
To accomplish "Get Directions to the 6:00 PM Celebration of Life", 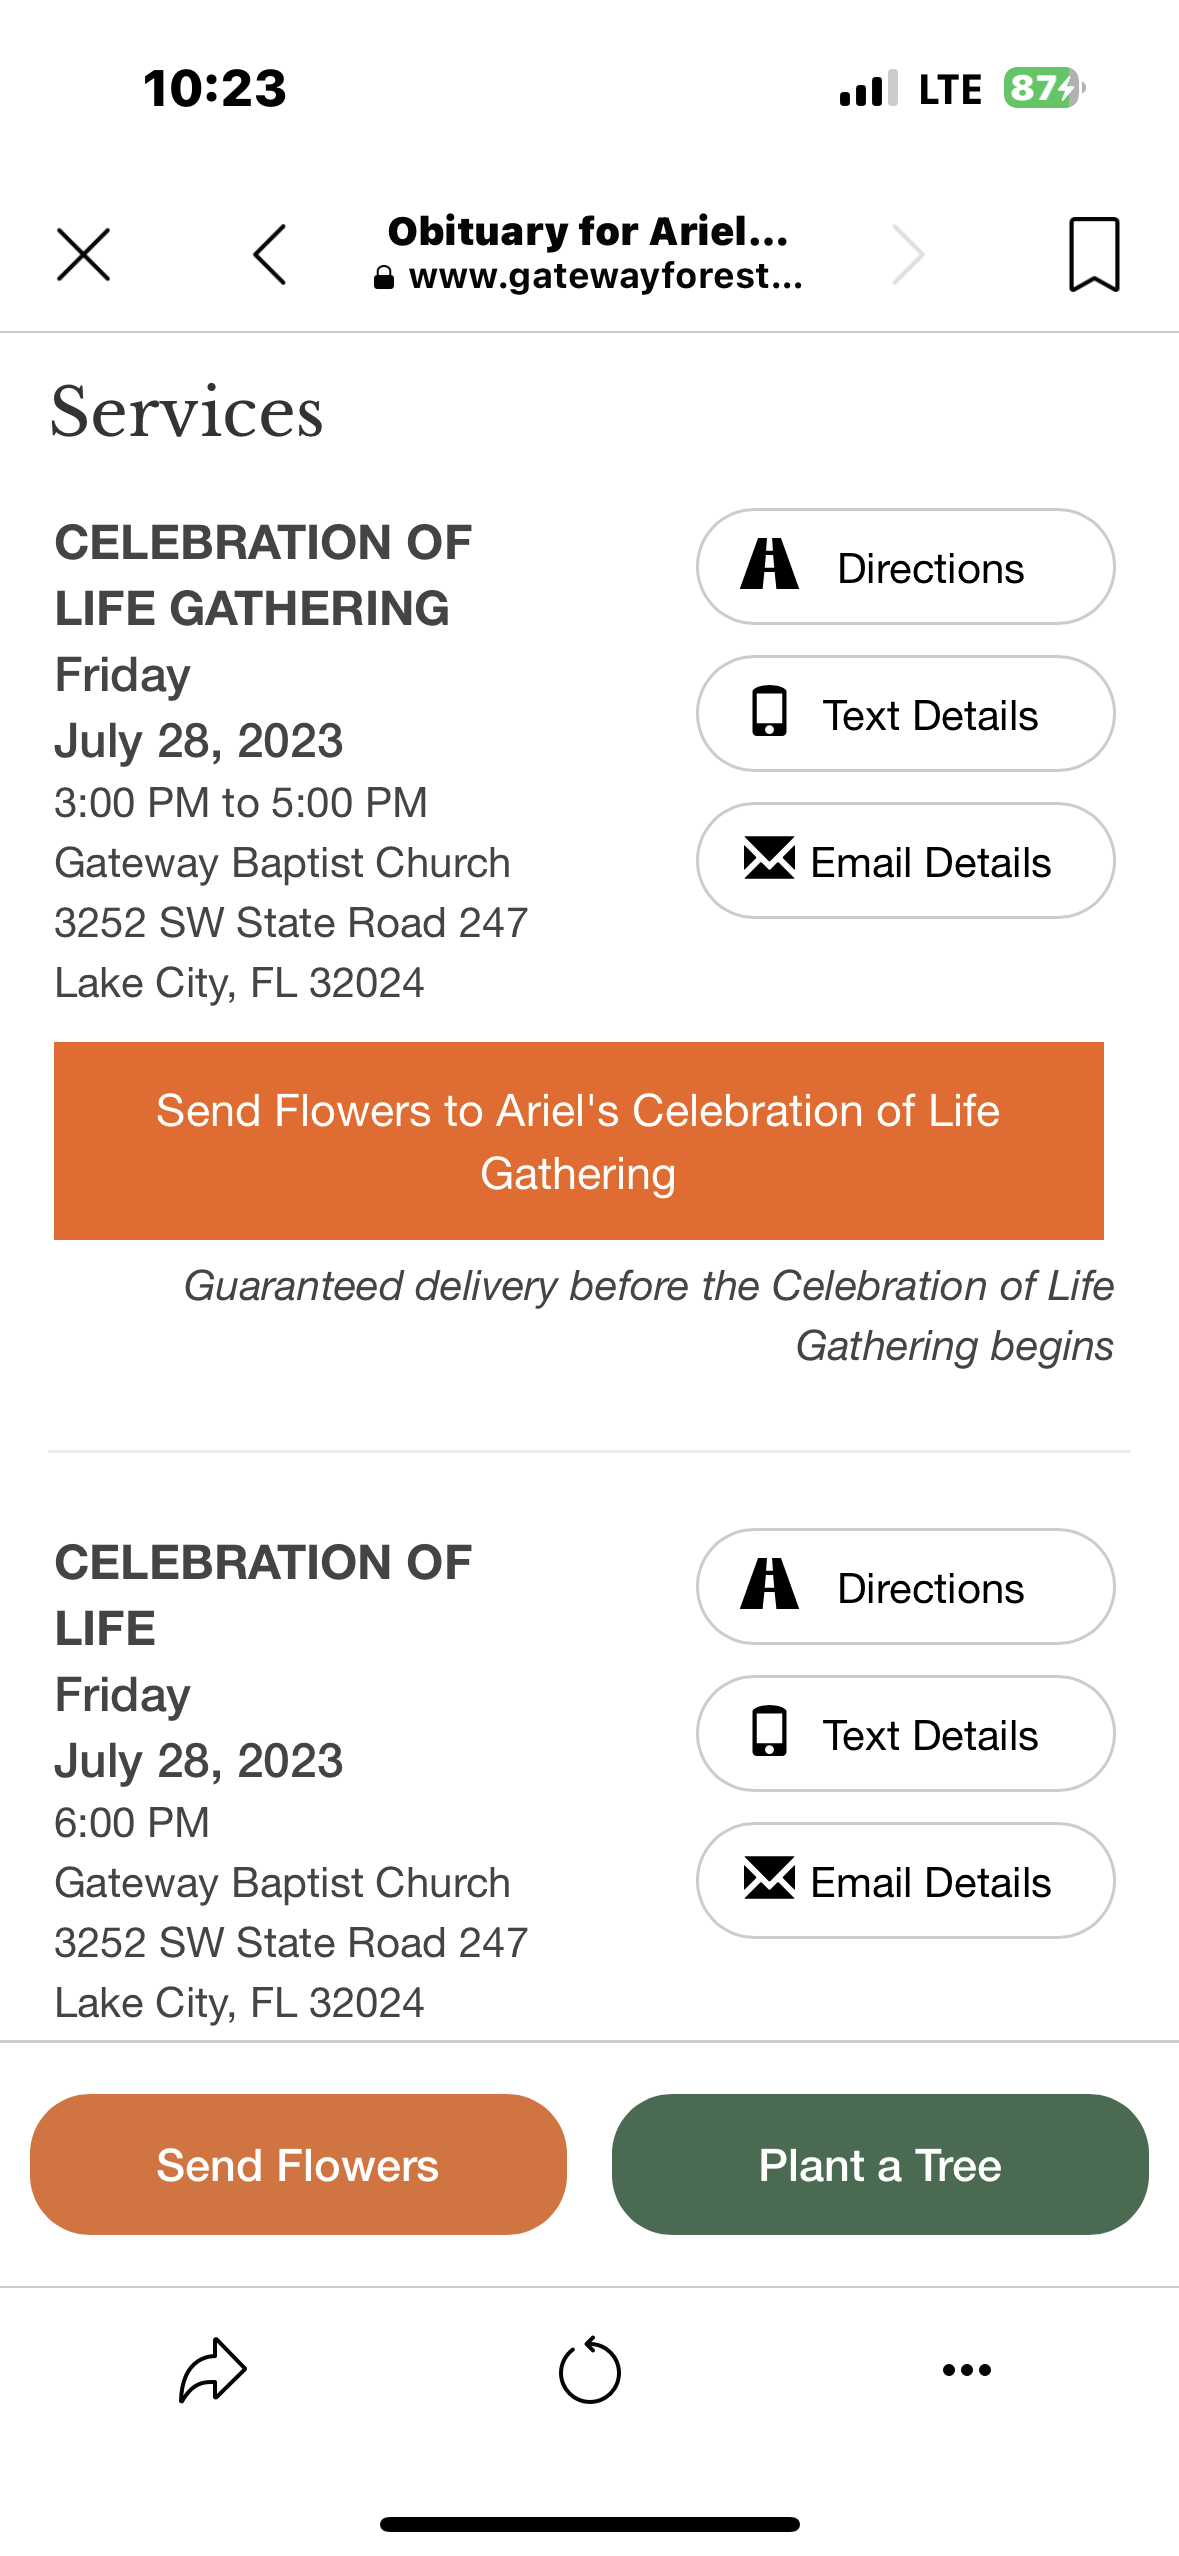I will [905, 1587].
